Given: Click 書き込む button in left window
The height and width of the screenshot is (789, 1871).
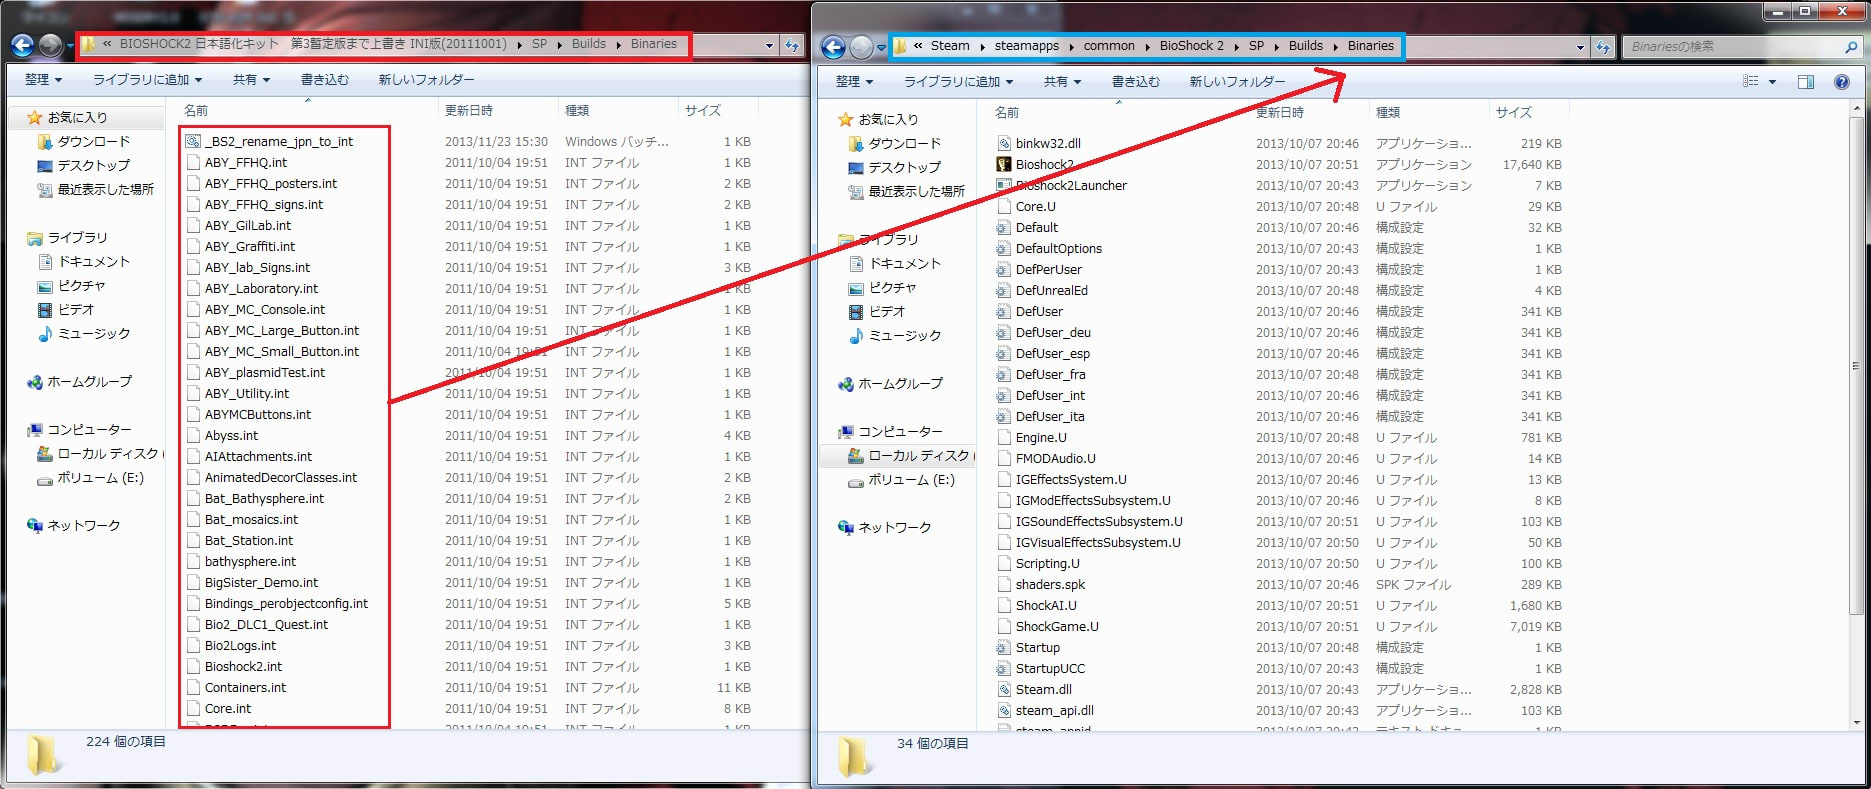Looking at the screenshot, I should pyautogui.click(x=325, y=80).
